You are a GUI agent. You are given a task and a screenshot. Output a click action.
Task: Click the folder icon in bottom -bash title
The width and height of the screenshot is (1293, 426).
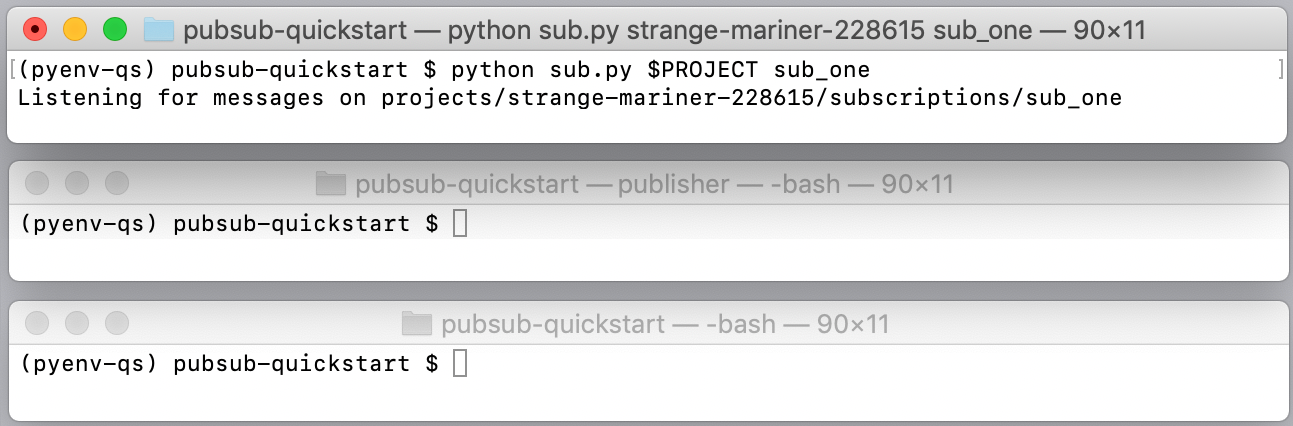point(416,323)
